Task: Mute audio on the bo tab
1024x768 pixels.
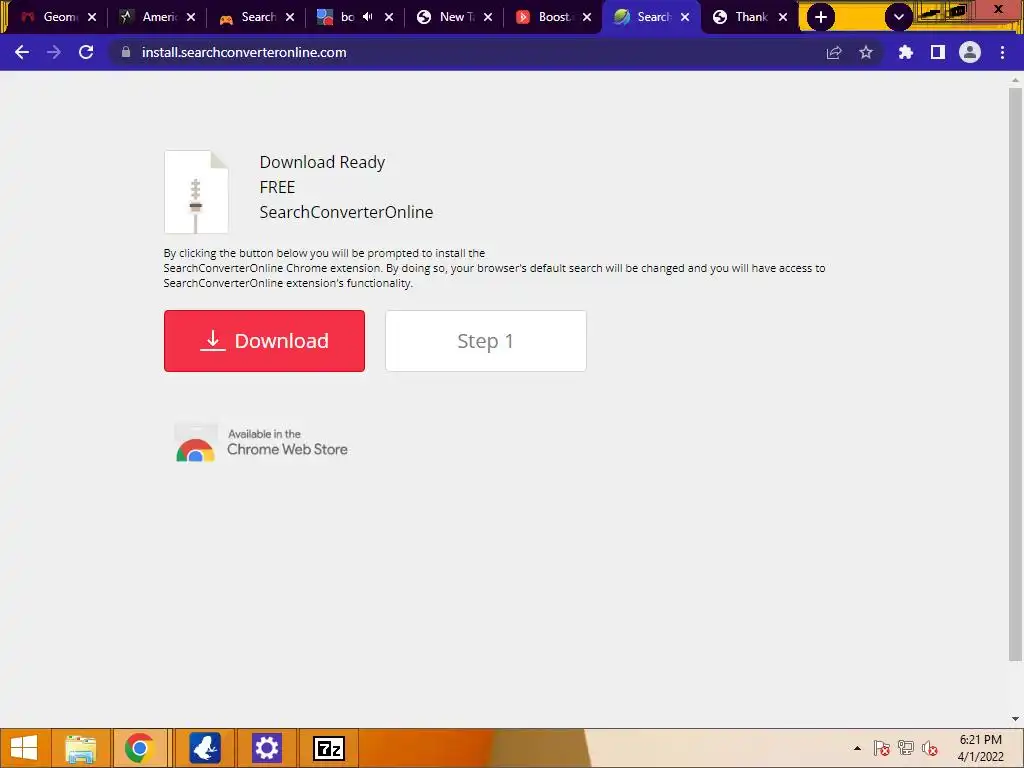Action: [x=368, y=17]
